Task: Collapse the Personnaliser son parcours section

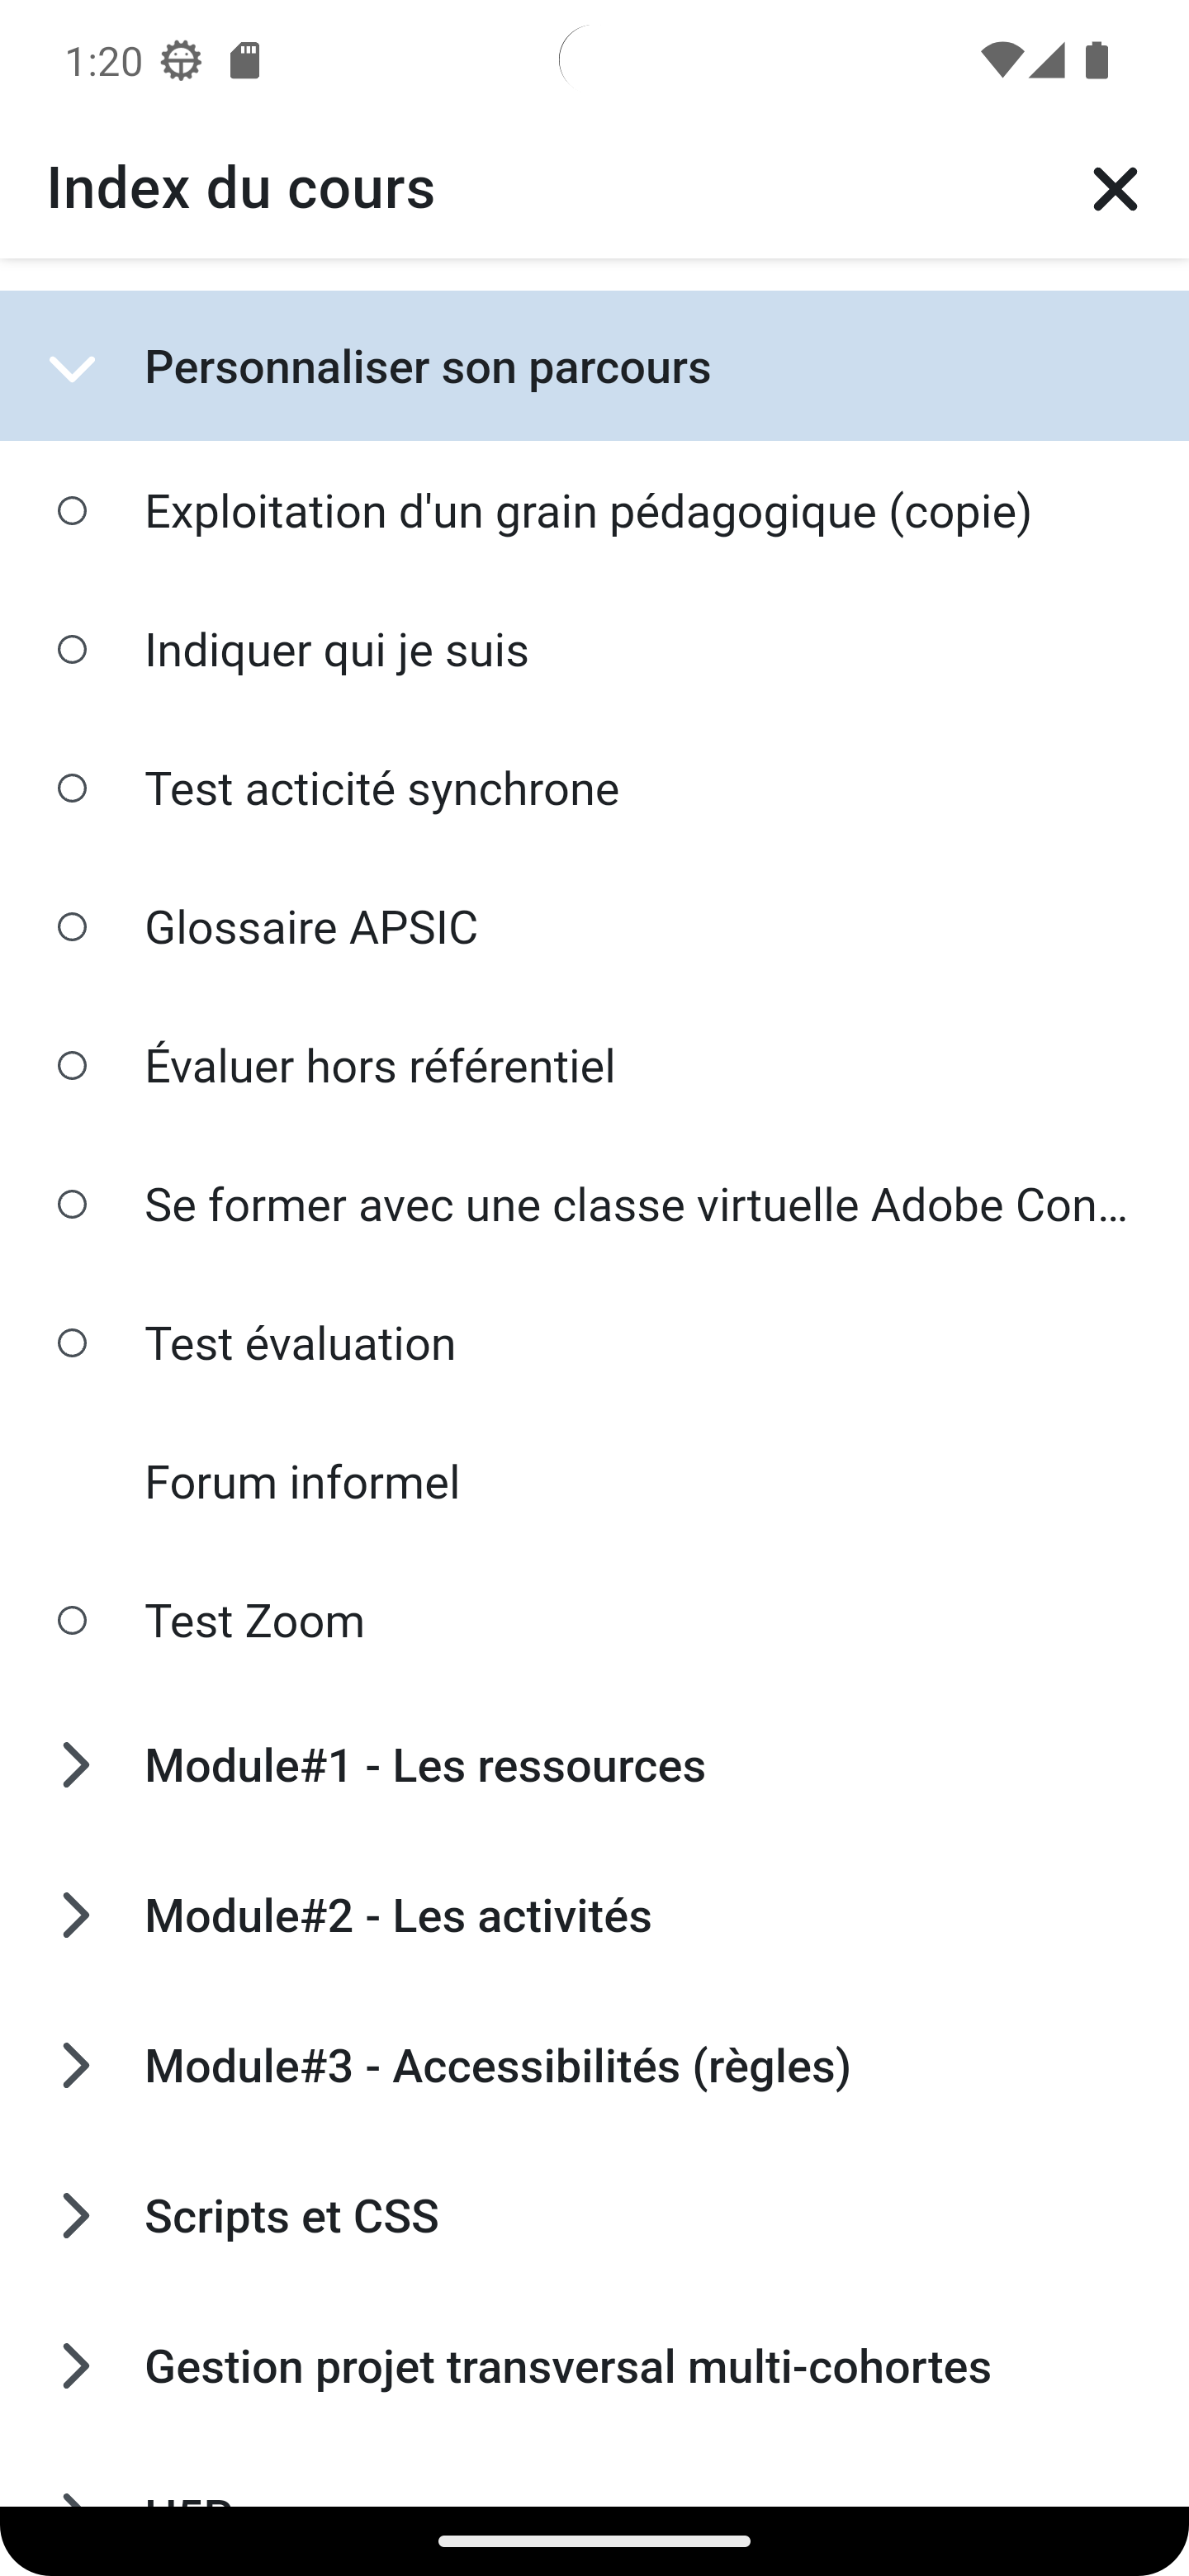Action: [72, 368]
